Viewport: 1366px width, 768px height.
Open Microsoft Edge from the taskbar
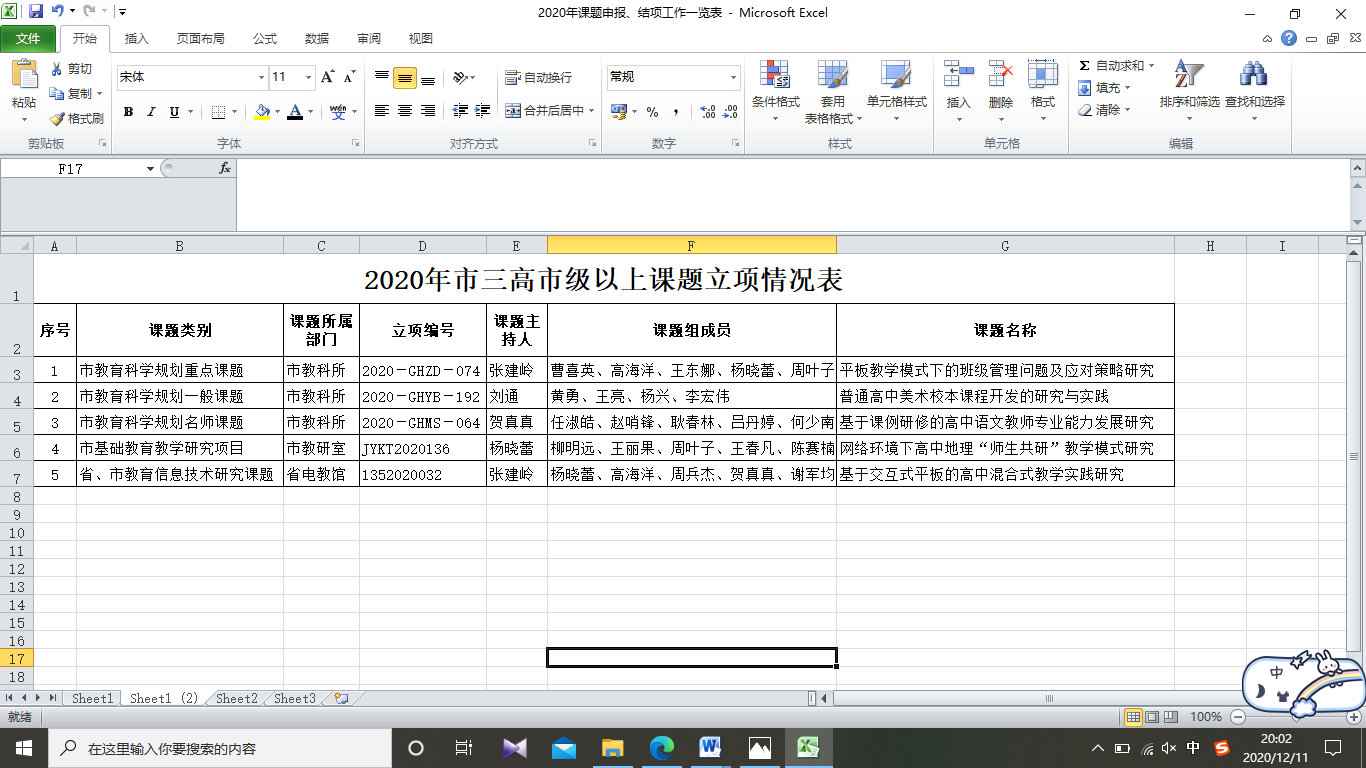tap(662, 748)
